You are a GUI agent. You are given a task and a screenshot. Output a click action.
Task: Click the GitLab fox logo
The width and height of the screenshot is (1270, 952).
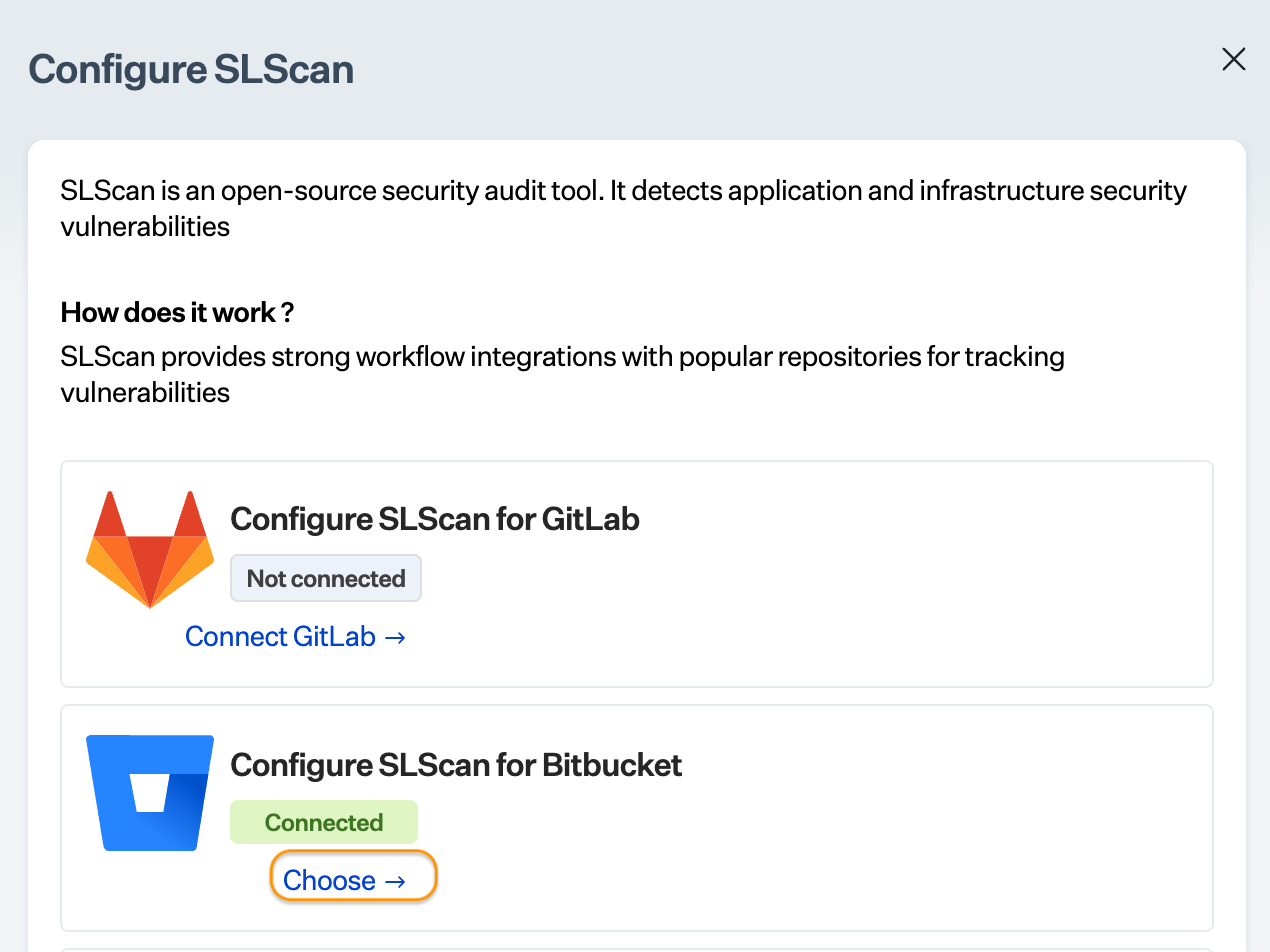click(x=150, y=549)
